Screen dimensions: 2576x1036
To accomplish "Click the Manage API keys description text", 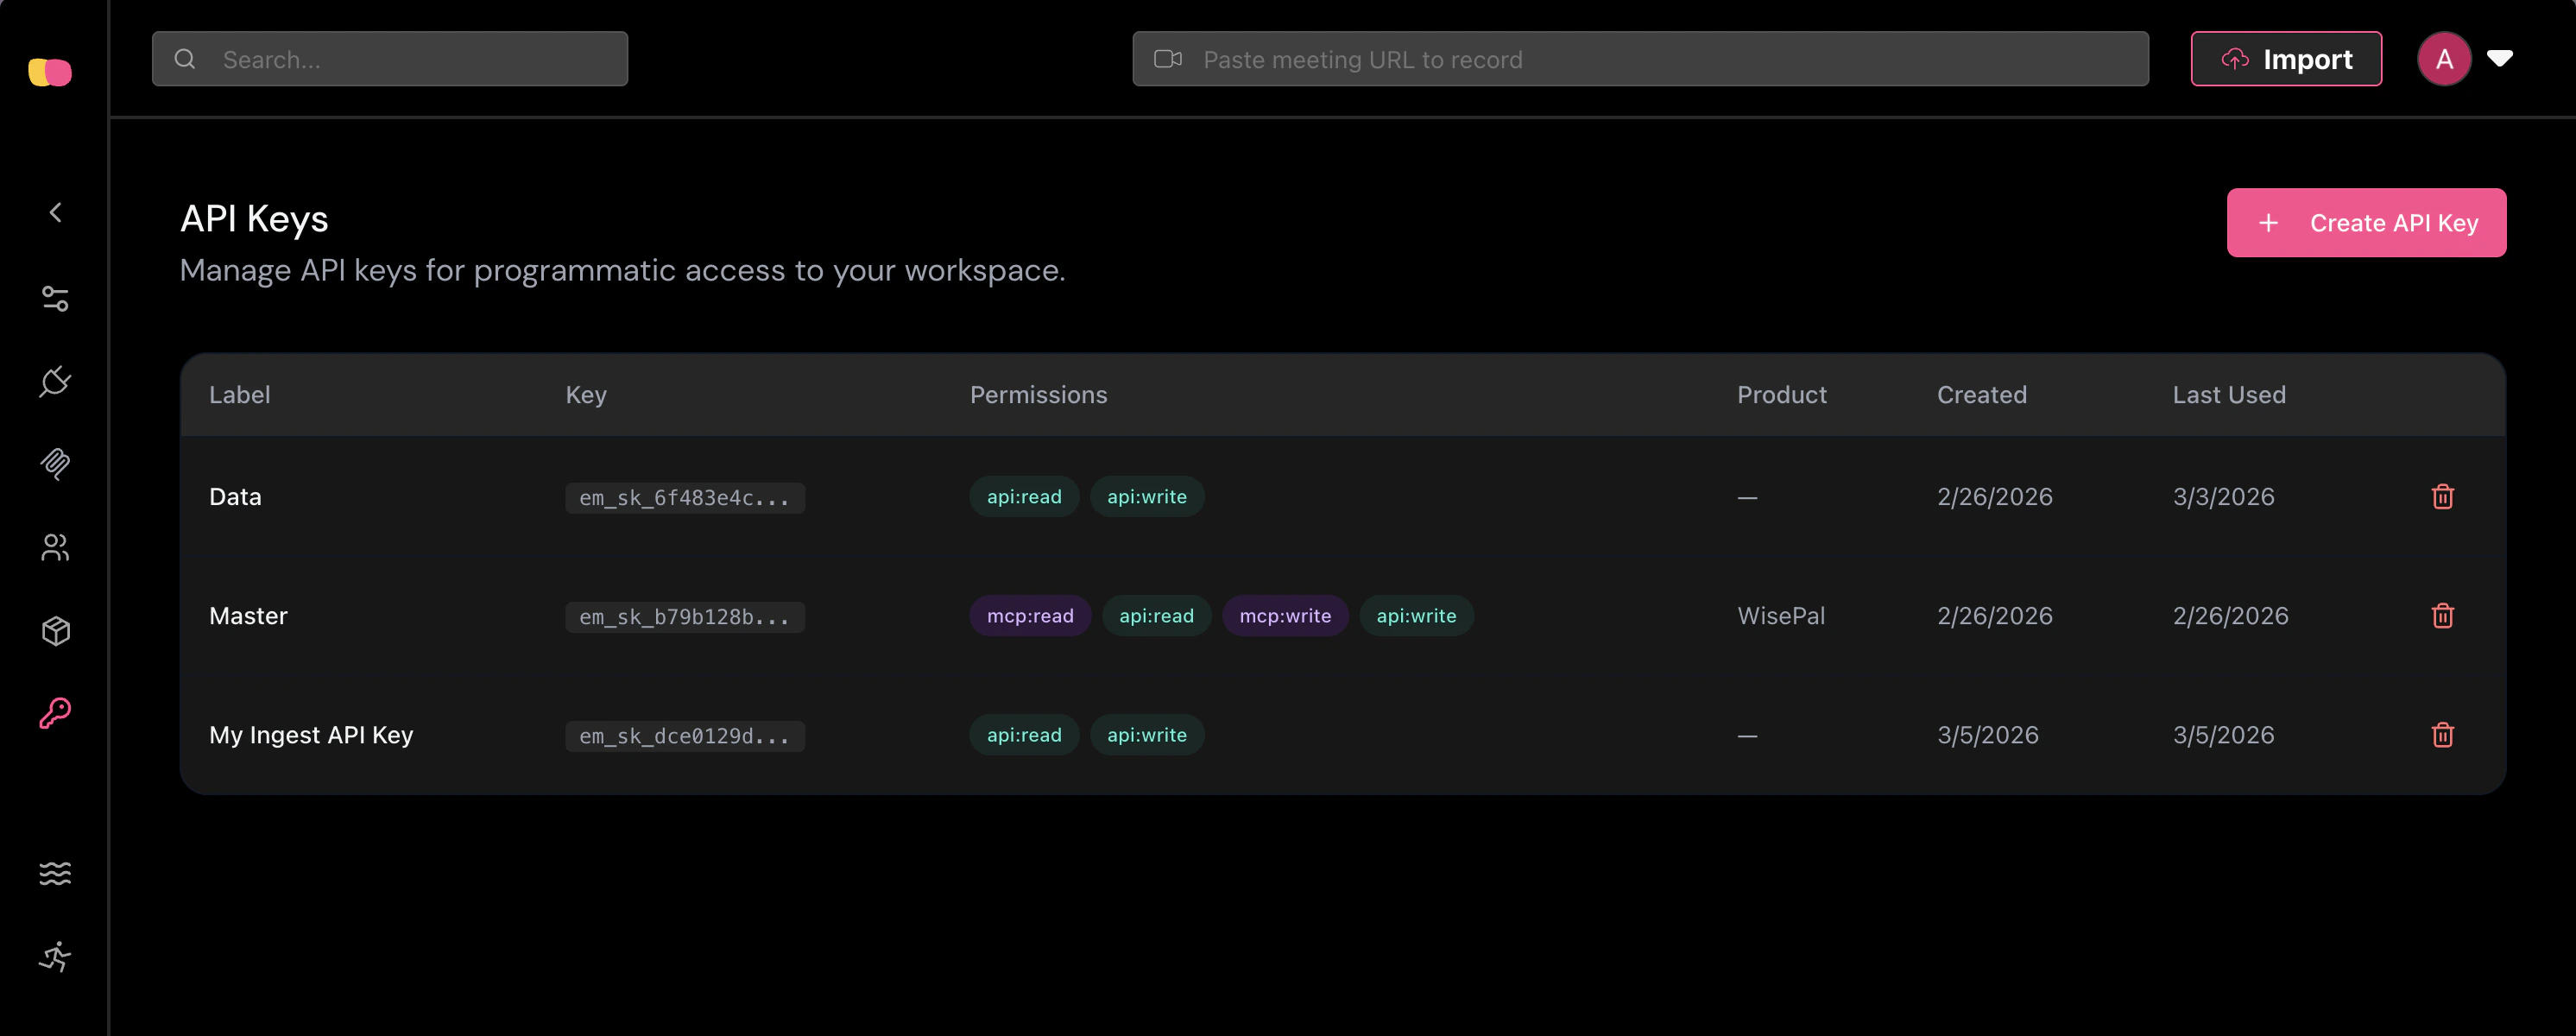I will coord(622,271).
